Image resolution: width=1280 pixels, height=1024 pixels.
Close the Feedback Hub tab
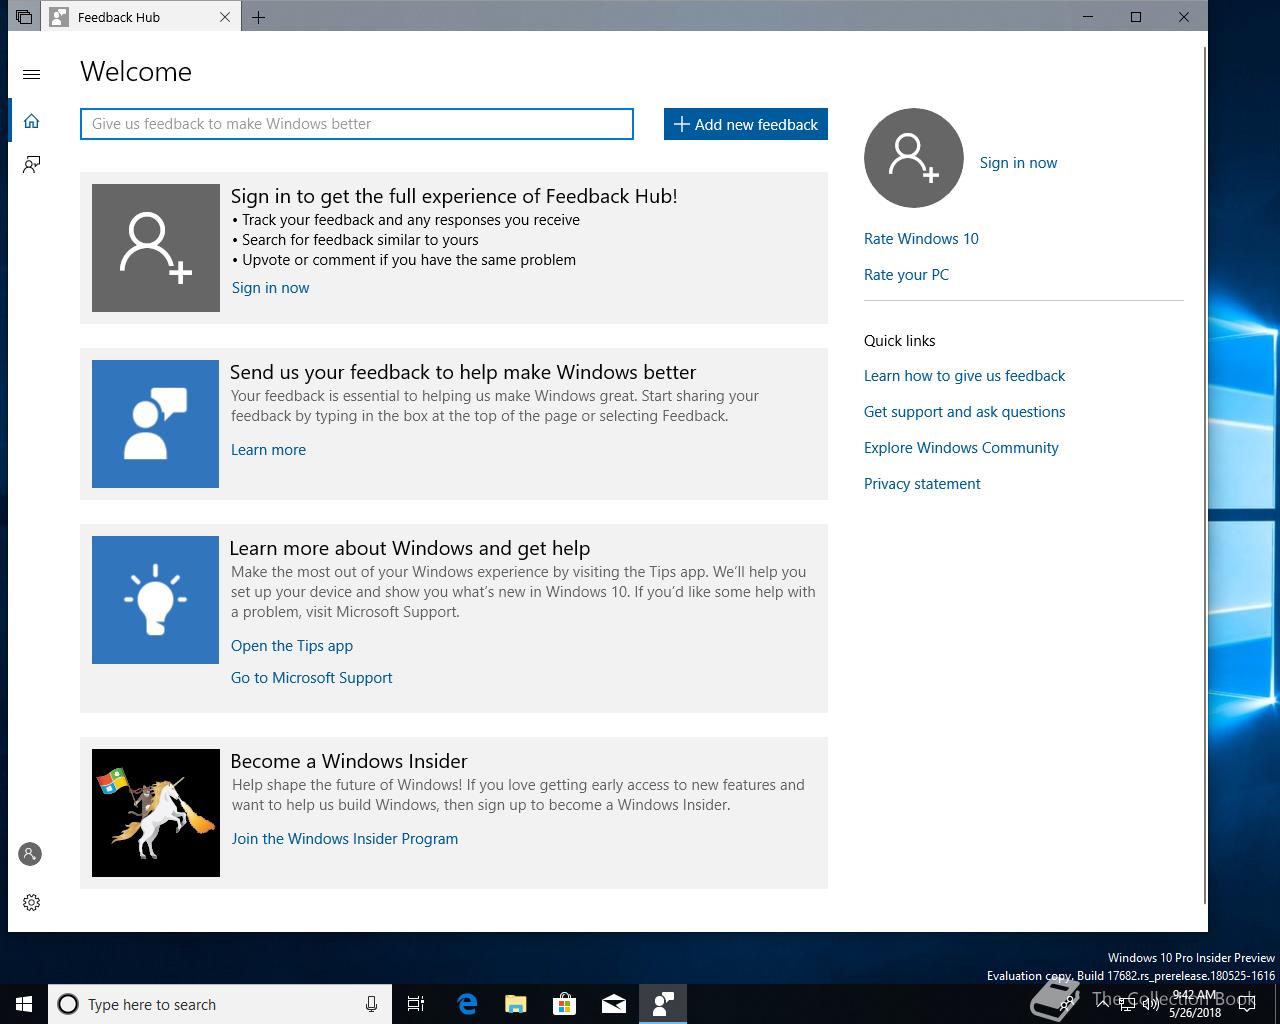[225, 17]
